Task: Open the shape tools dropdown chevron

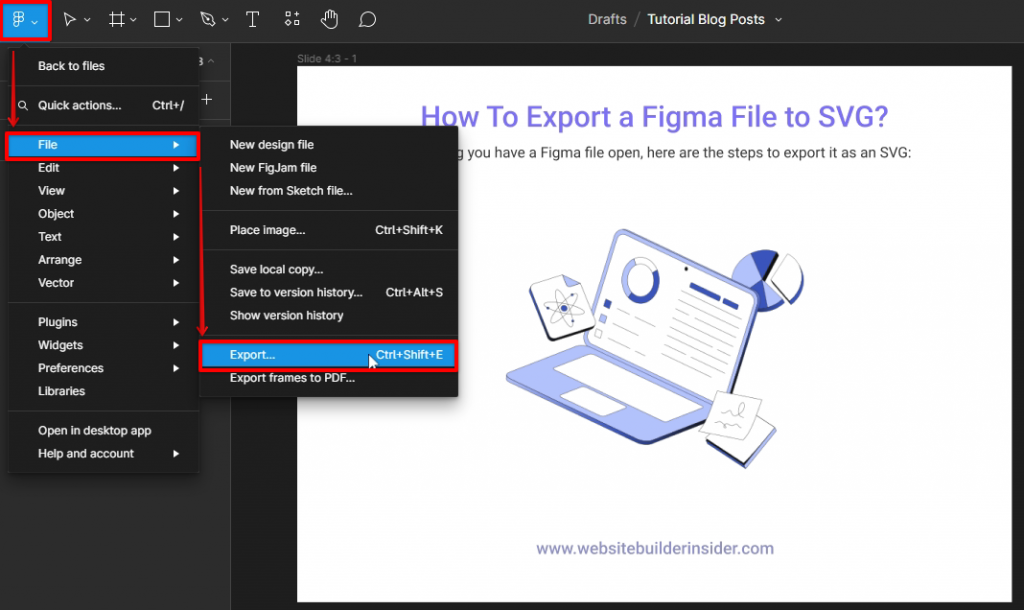Action: tap(180, 20)
